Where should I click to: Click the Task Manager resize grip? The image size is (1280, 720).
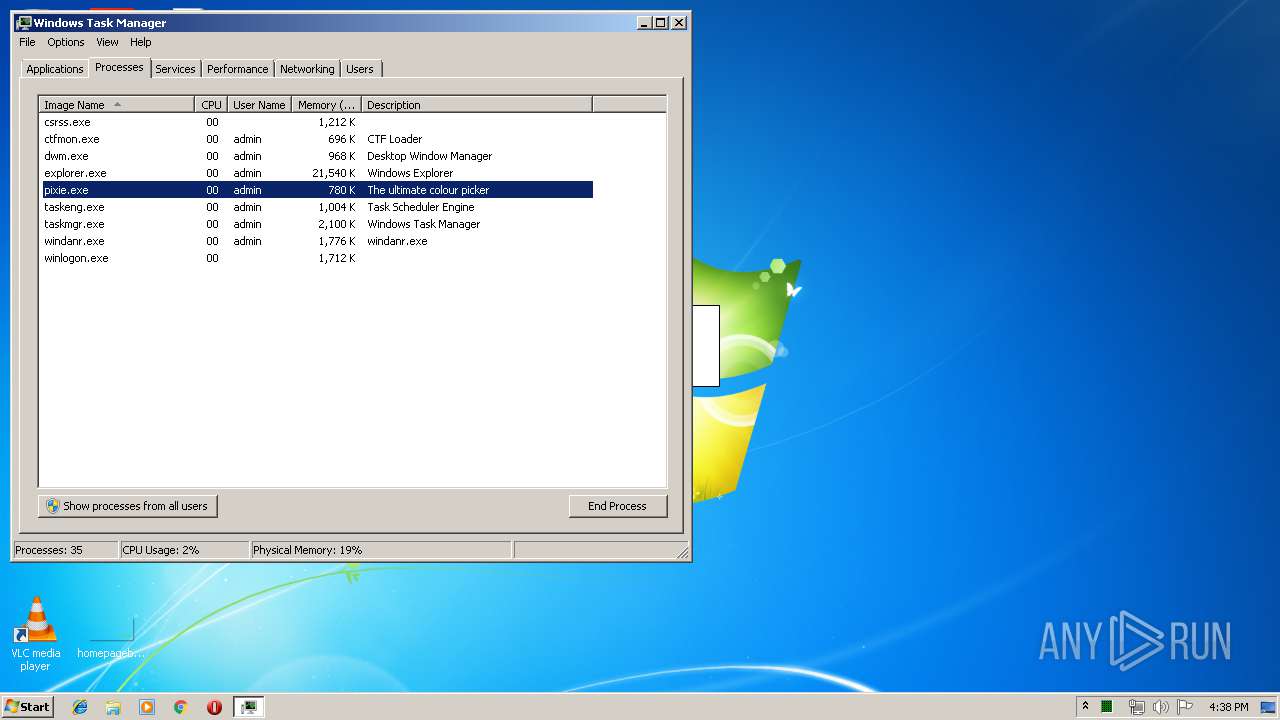point(682,552)
